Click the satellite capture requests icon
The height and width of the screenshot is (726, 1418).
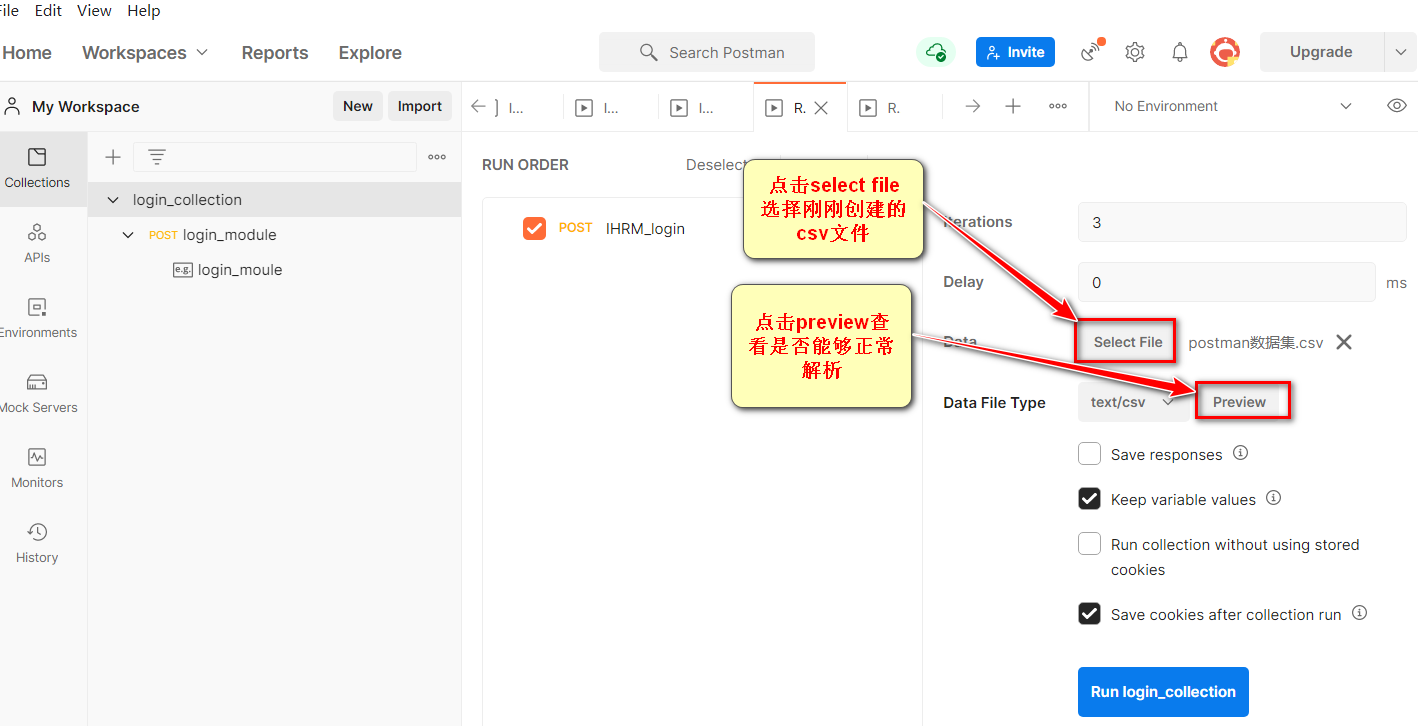pyautogui.click(x=1091, y=52)
